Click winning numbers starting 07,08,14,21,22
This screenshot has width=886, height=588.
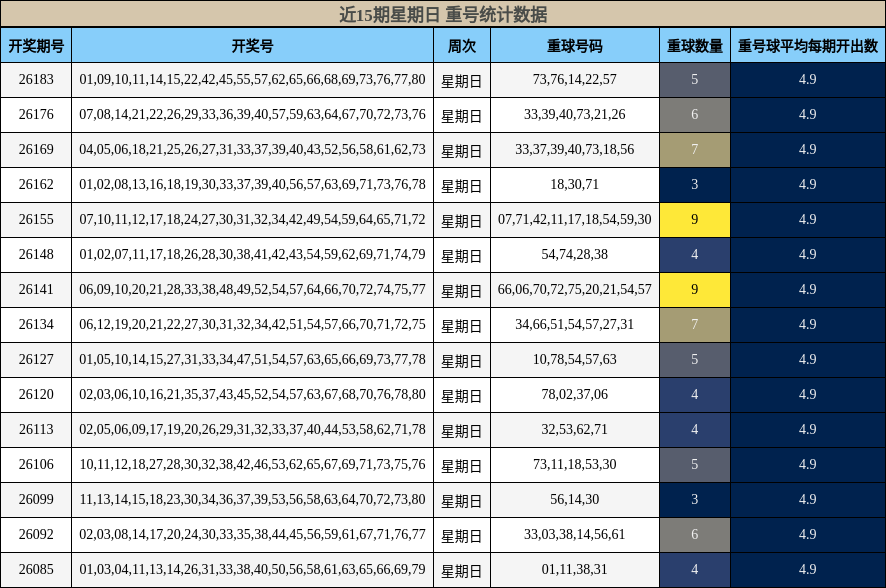click(253, 115)
